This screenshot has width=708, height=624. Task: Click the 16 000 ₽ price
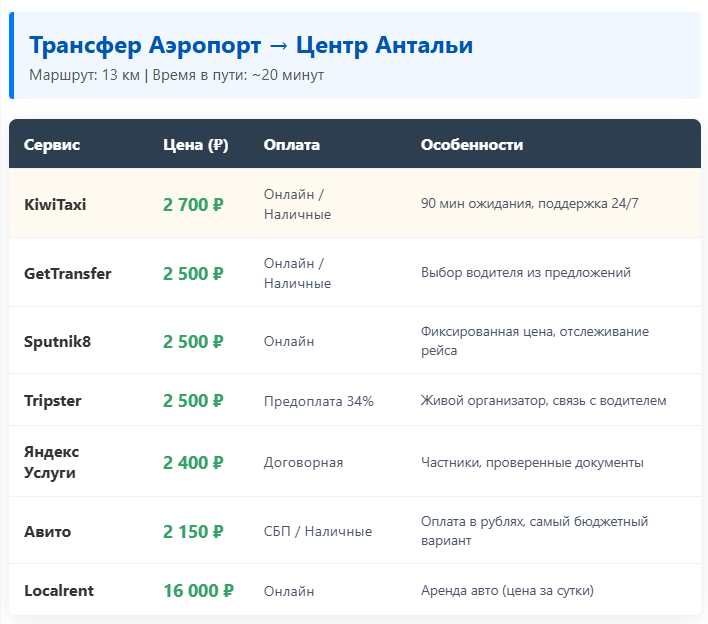tap(198, 591)
